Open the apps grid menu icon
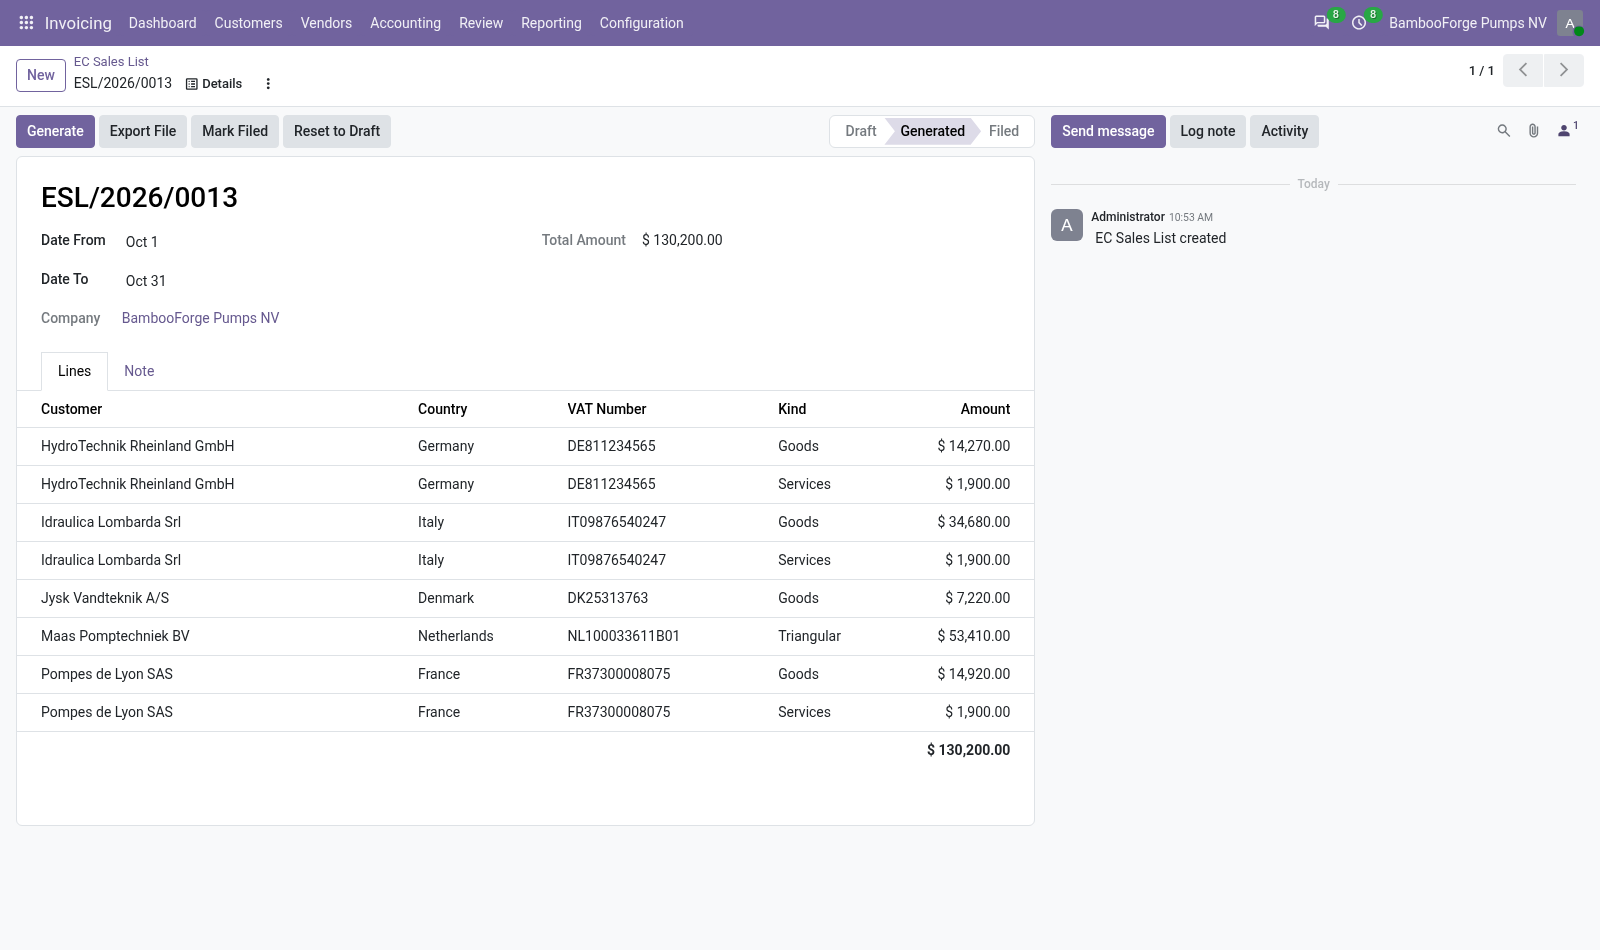This screenshot has width=1600, height=950. [27, 23]
